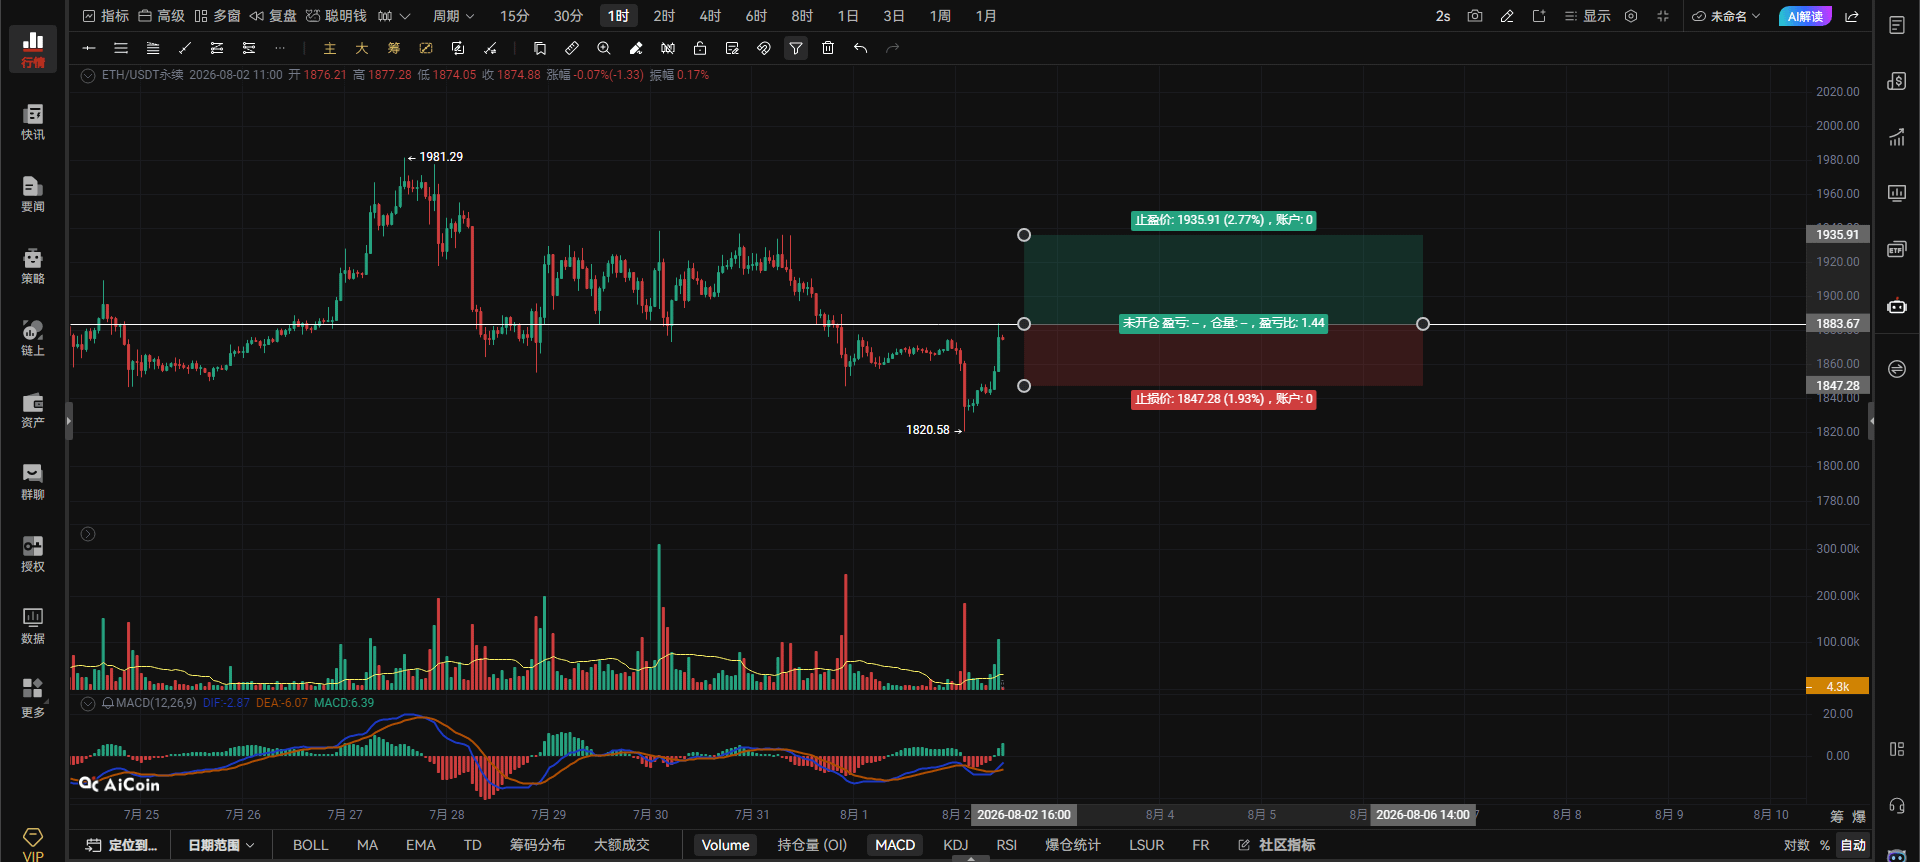Select the eraser drawing tool
The width and height of the screenshot is (1920, 862).
coord(636,48)
